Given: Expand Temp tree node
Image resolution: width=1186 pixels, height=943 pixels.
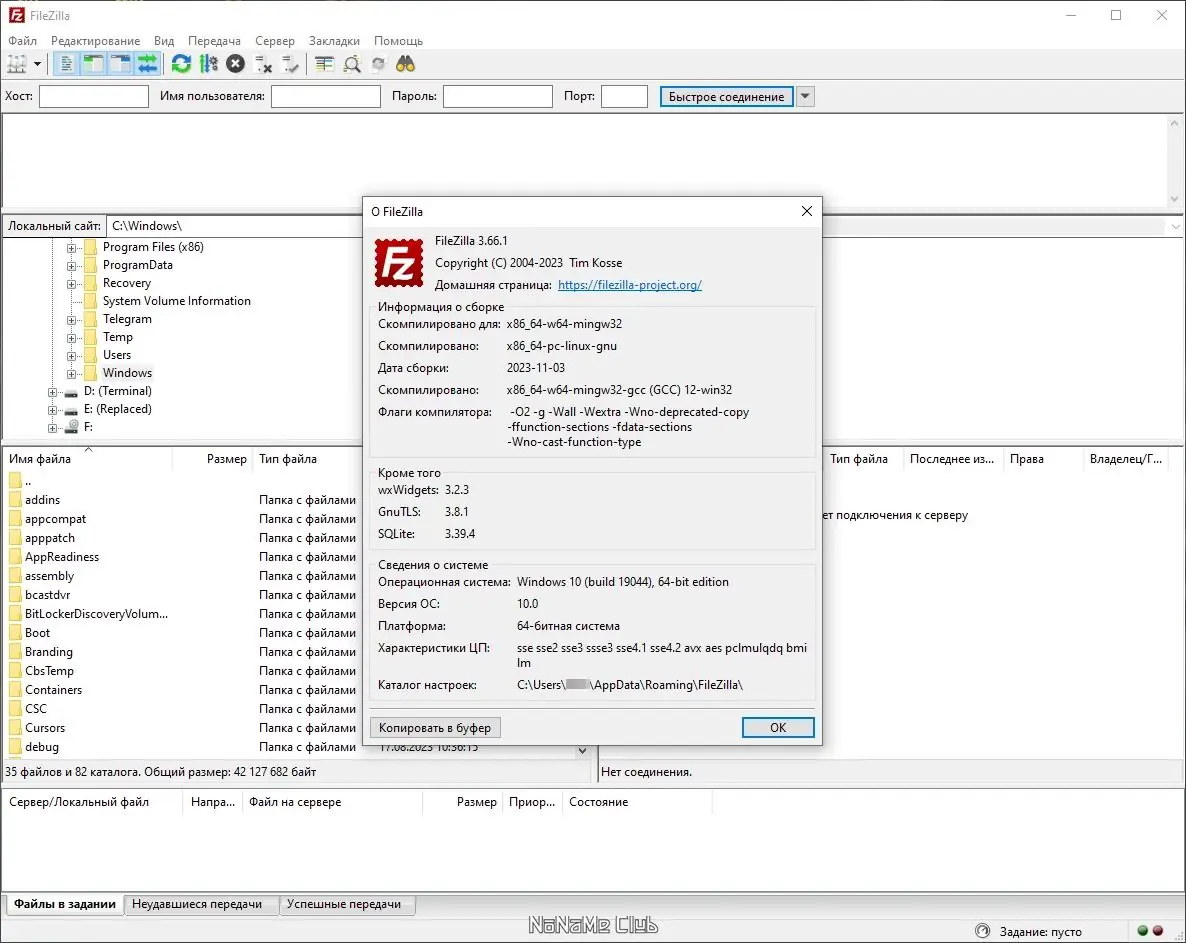Looking at the screenshot, I should [x=71, y=338].
